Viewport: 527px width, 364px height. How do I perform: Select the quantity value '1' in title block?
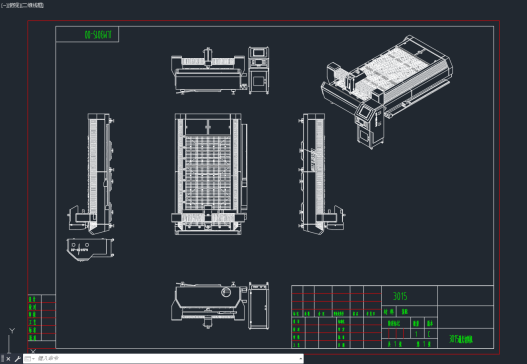click(x=416, y=334)
